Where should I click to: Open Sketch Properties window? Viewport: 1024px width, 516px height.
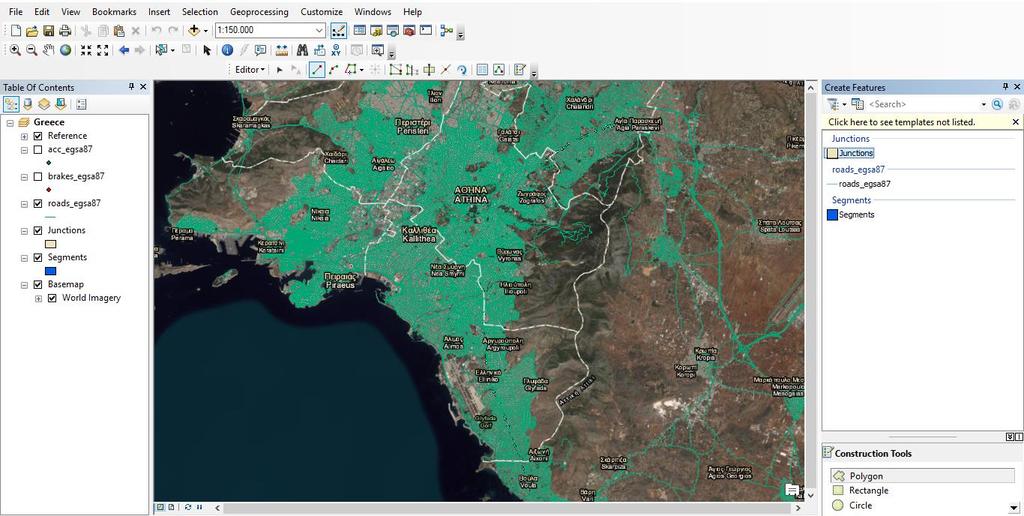498,70
